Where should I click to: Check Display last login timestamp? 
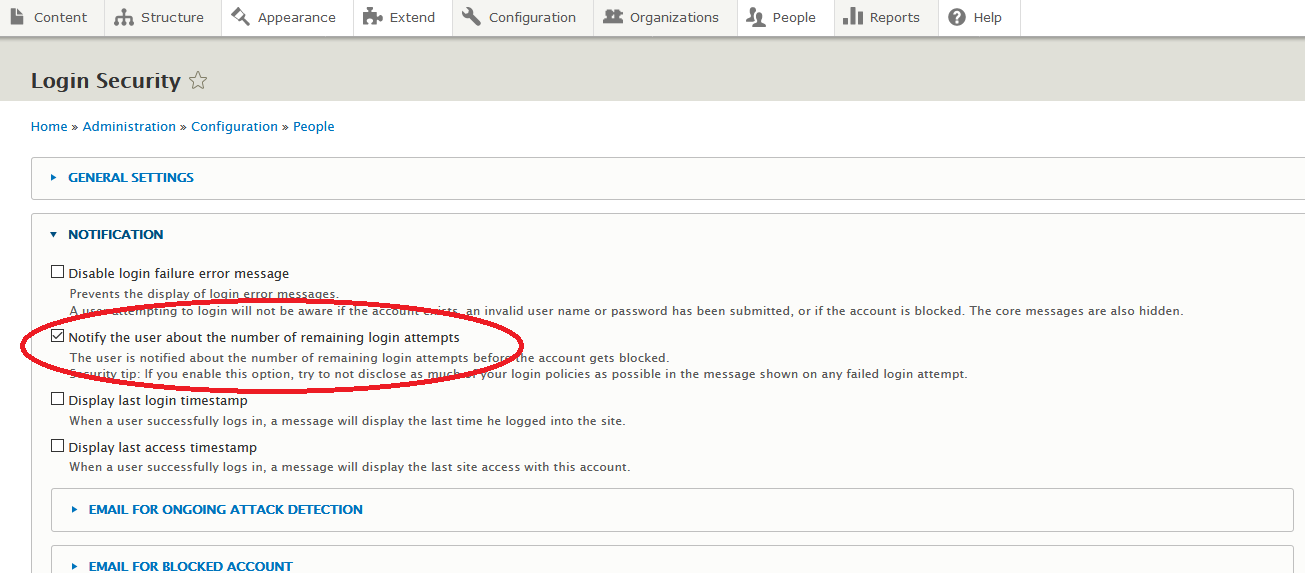[58, 399]
